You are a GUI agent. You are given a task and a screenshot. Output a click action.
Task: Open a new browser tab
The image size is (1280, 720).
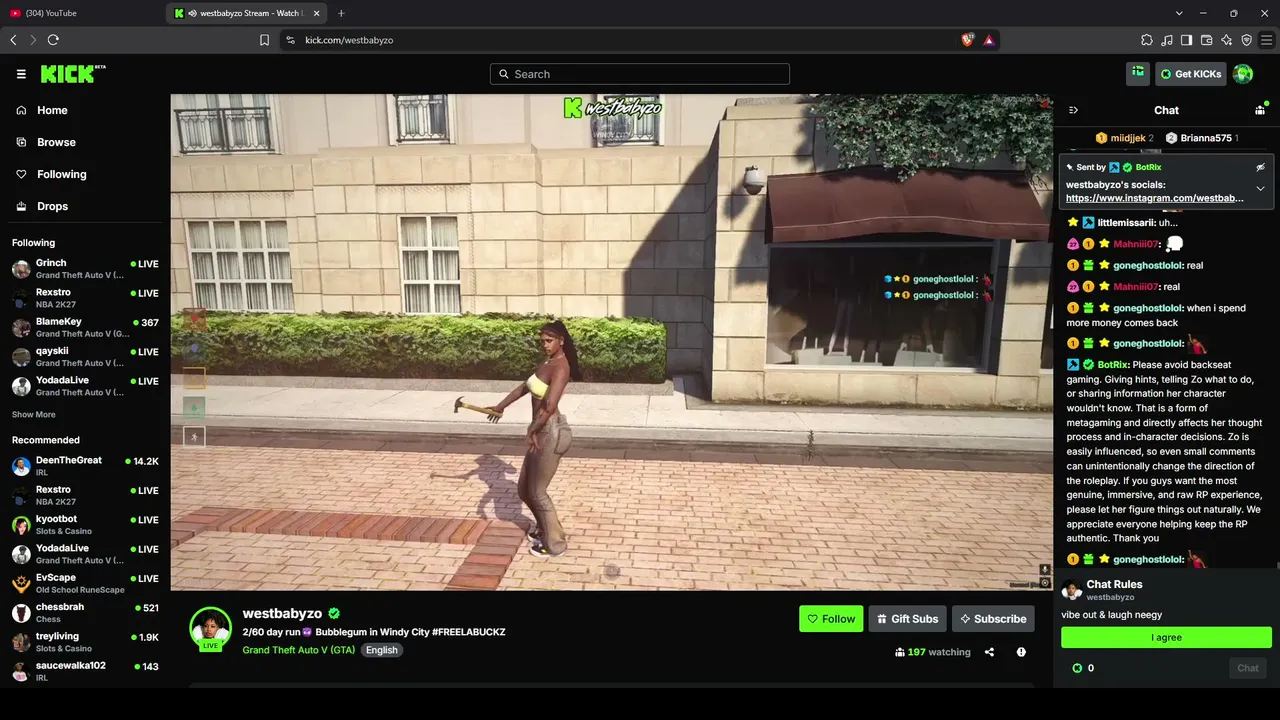pos(341,13)
